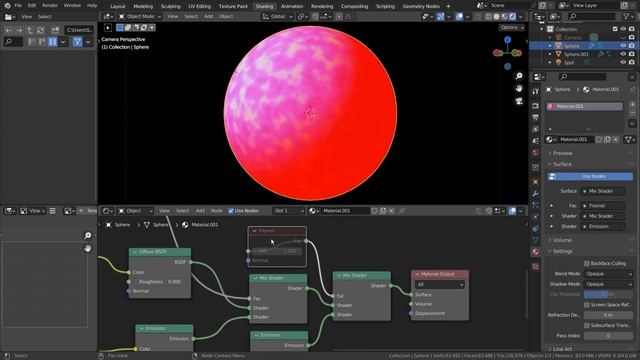Open the Render menu
This screenshot has height=360, width=640.
click(50, 6)
